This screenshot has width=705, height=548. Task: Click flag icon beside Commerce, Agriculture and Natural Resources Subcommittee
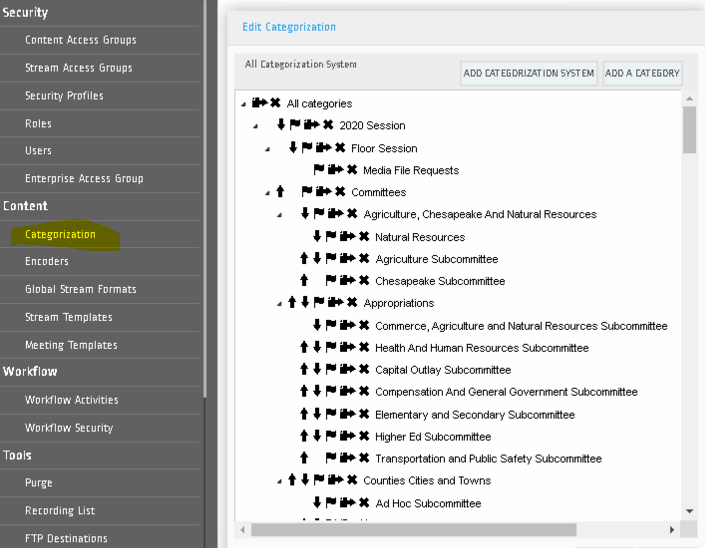tap(331, 325)
